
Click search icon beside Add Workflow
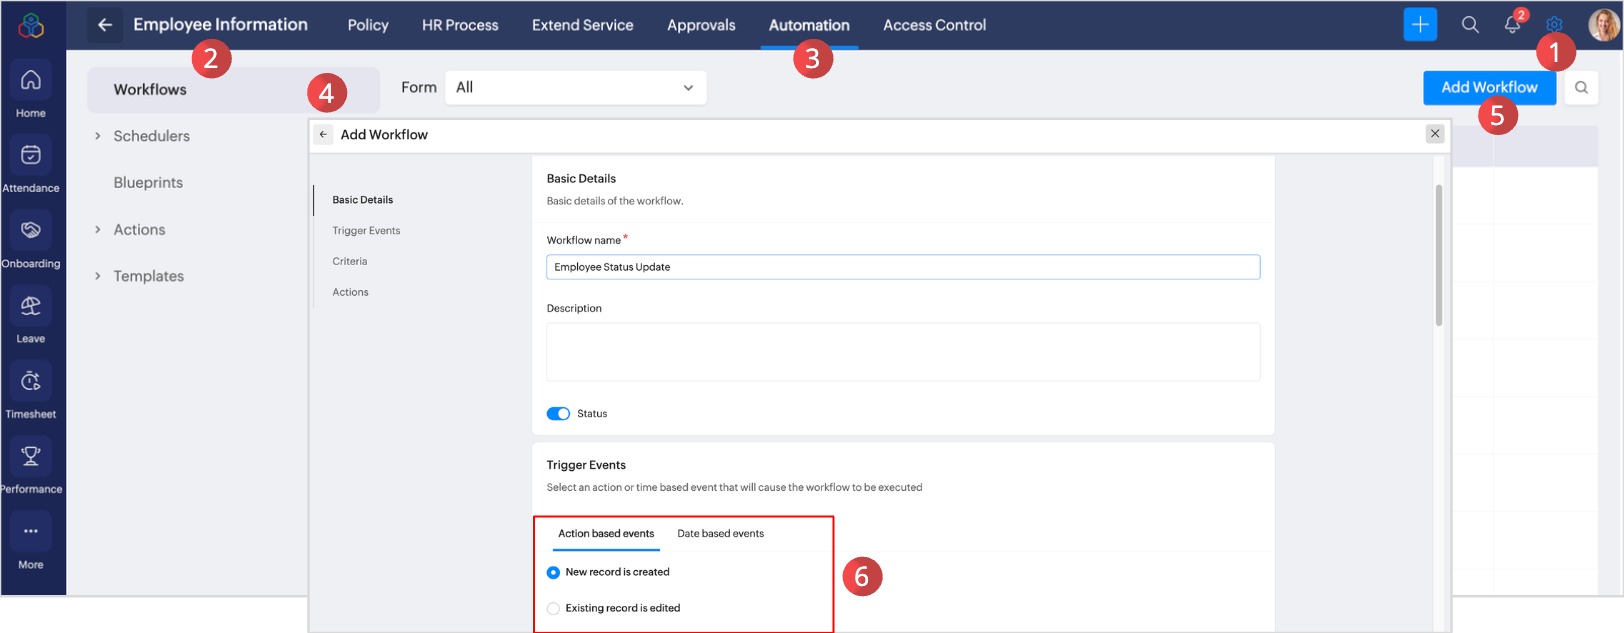pos(1581,88)
